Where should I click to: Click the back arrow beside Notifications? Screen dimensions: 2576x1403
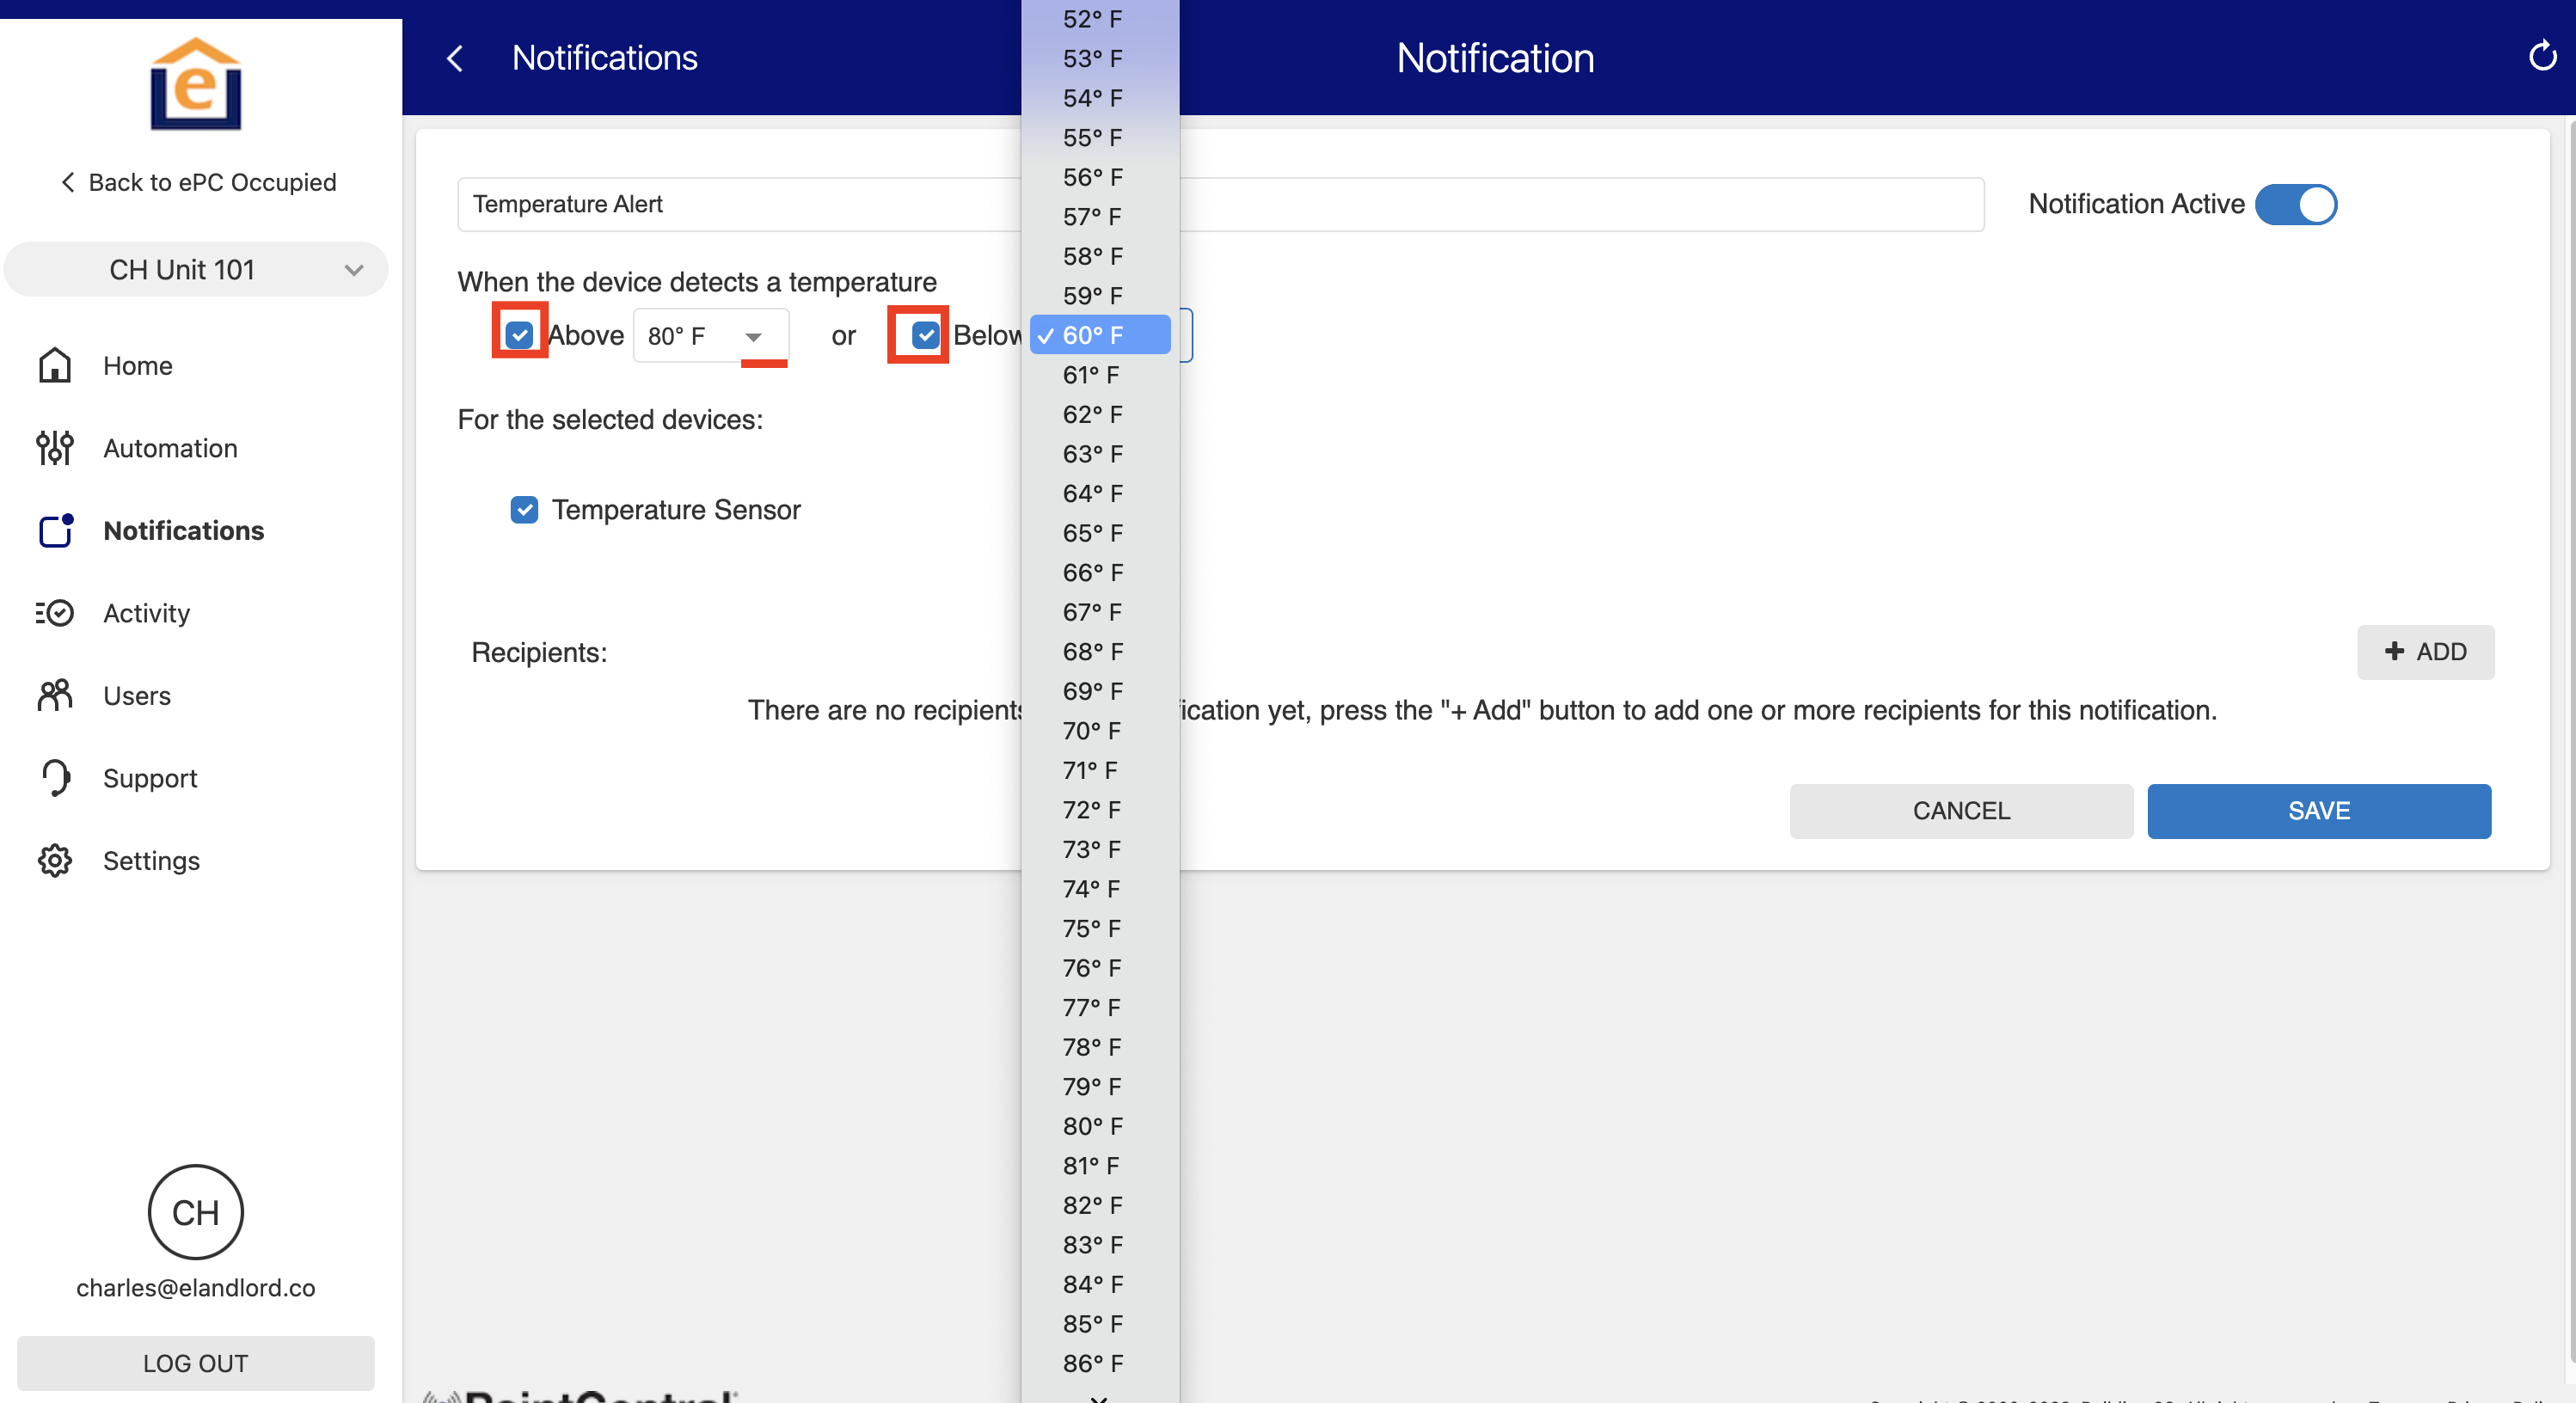[455, 58]
